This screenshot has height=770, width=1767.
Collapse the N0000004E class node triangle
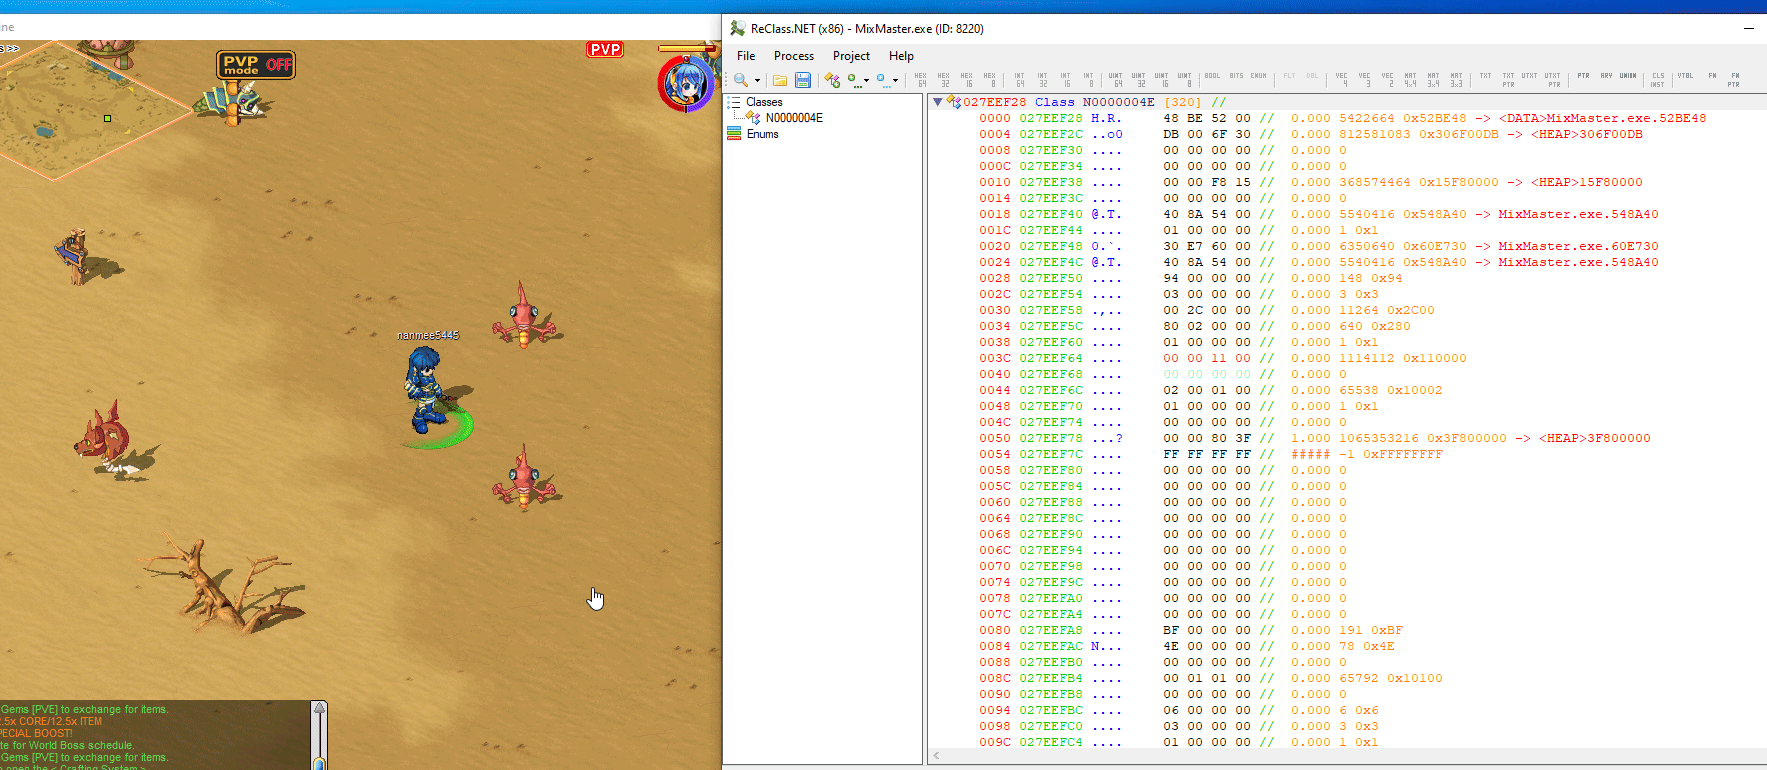pyautogui.click(x=937, y=102)
